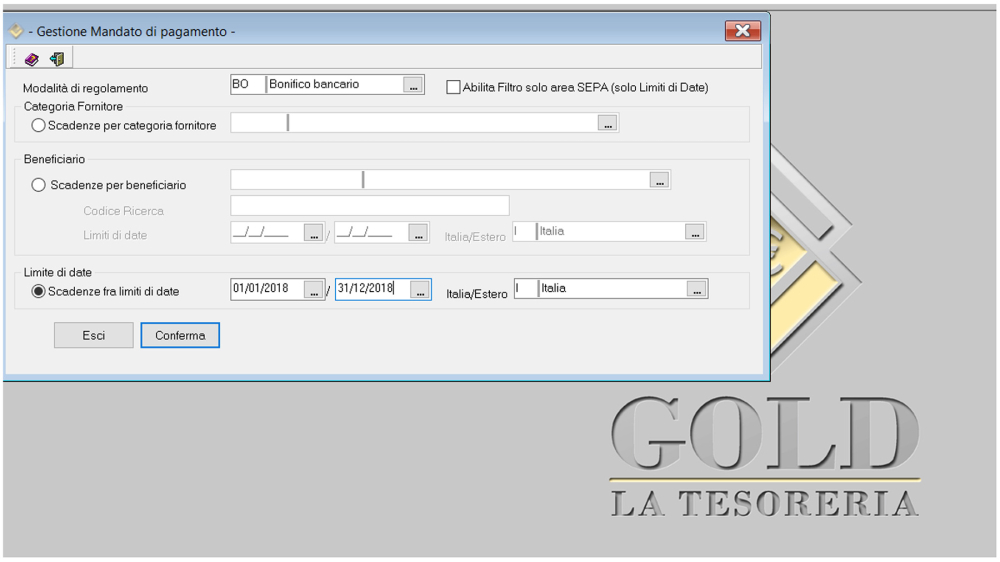Select Scadenze fra limiti di date option
The image size is (1000, 562).
click(x=39, y=291)
